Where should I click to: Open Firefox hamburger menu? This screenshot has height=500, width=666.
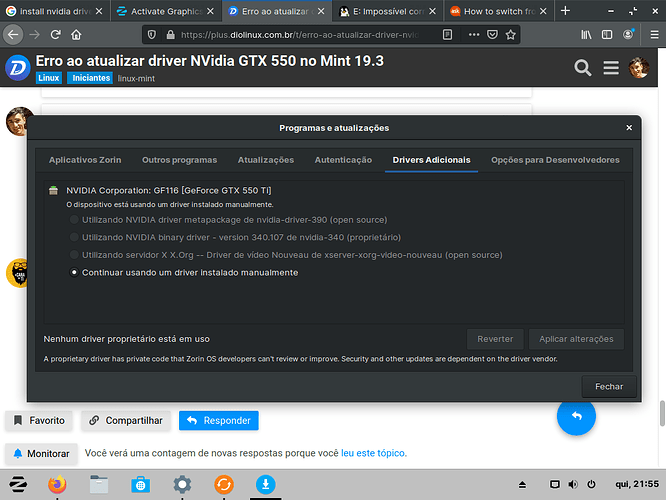[x=654, y=34]
